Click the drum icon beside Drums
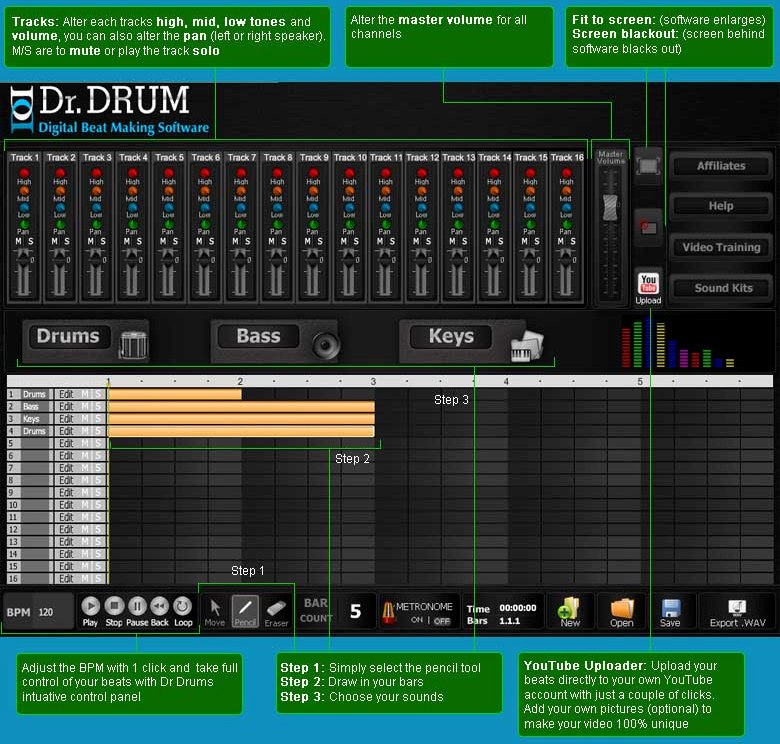Screen dimensions: 780x744 133,344
